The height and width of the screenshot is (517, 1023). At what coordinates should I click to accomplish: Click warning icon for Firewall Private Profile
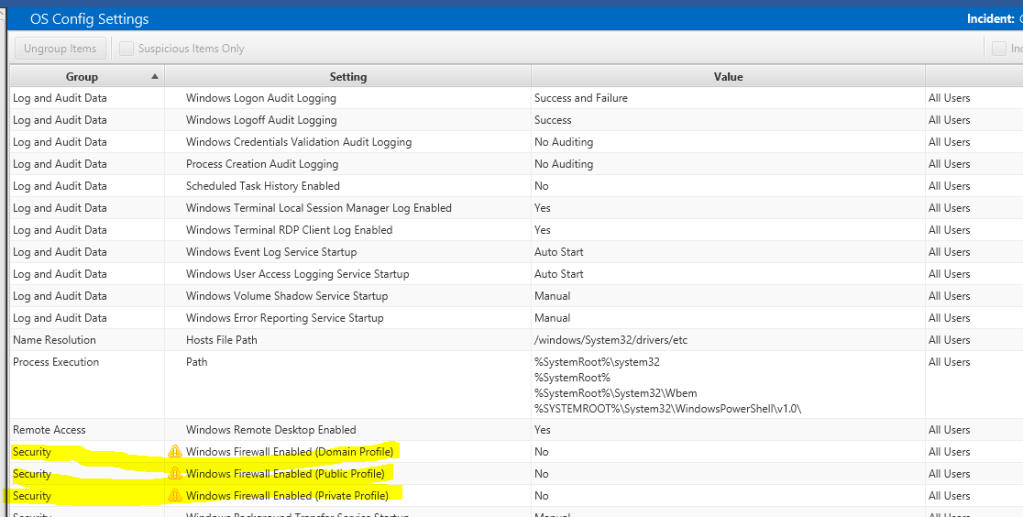tap(176, 496)
